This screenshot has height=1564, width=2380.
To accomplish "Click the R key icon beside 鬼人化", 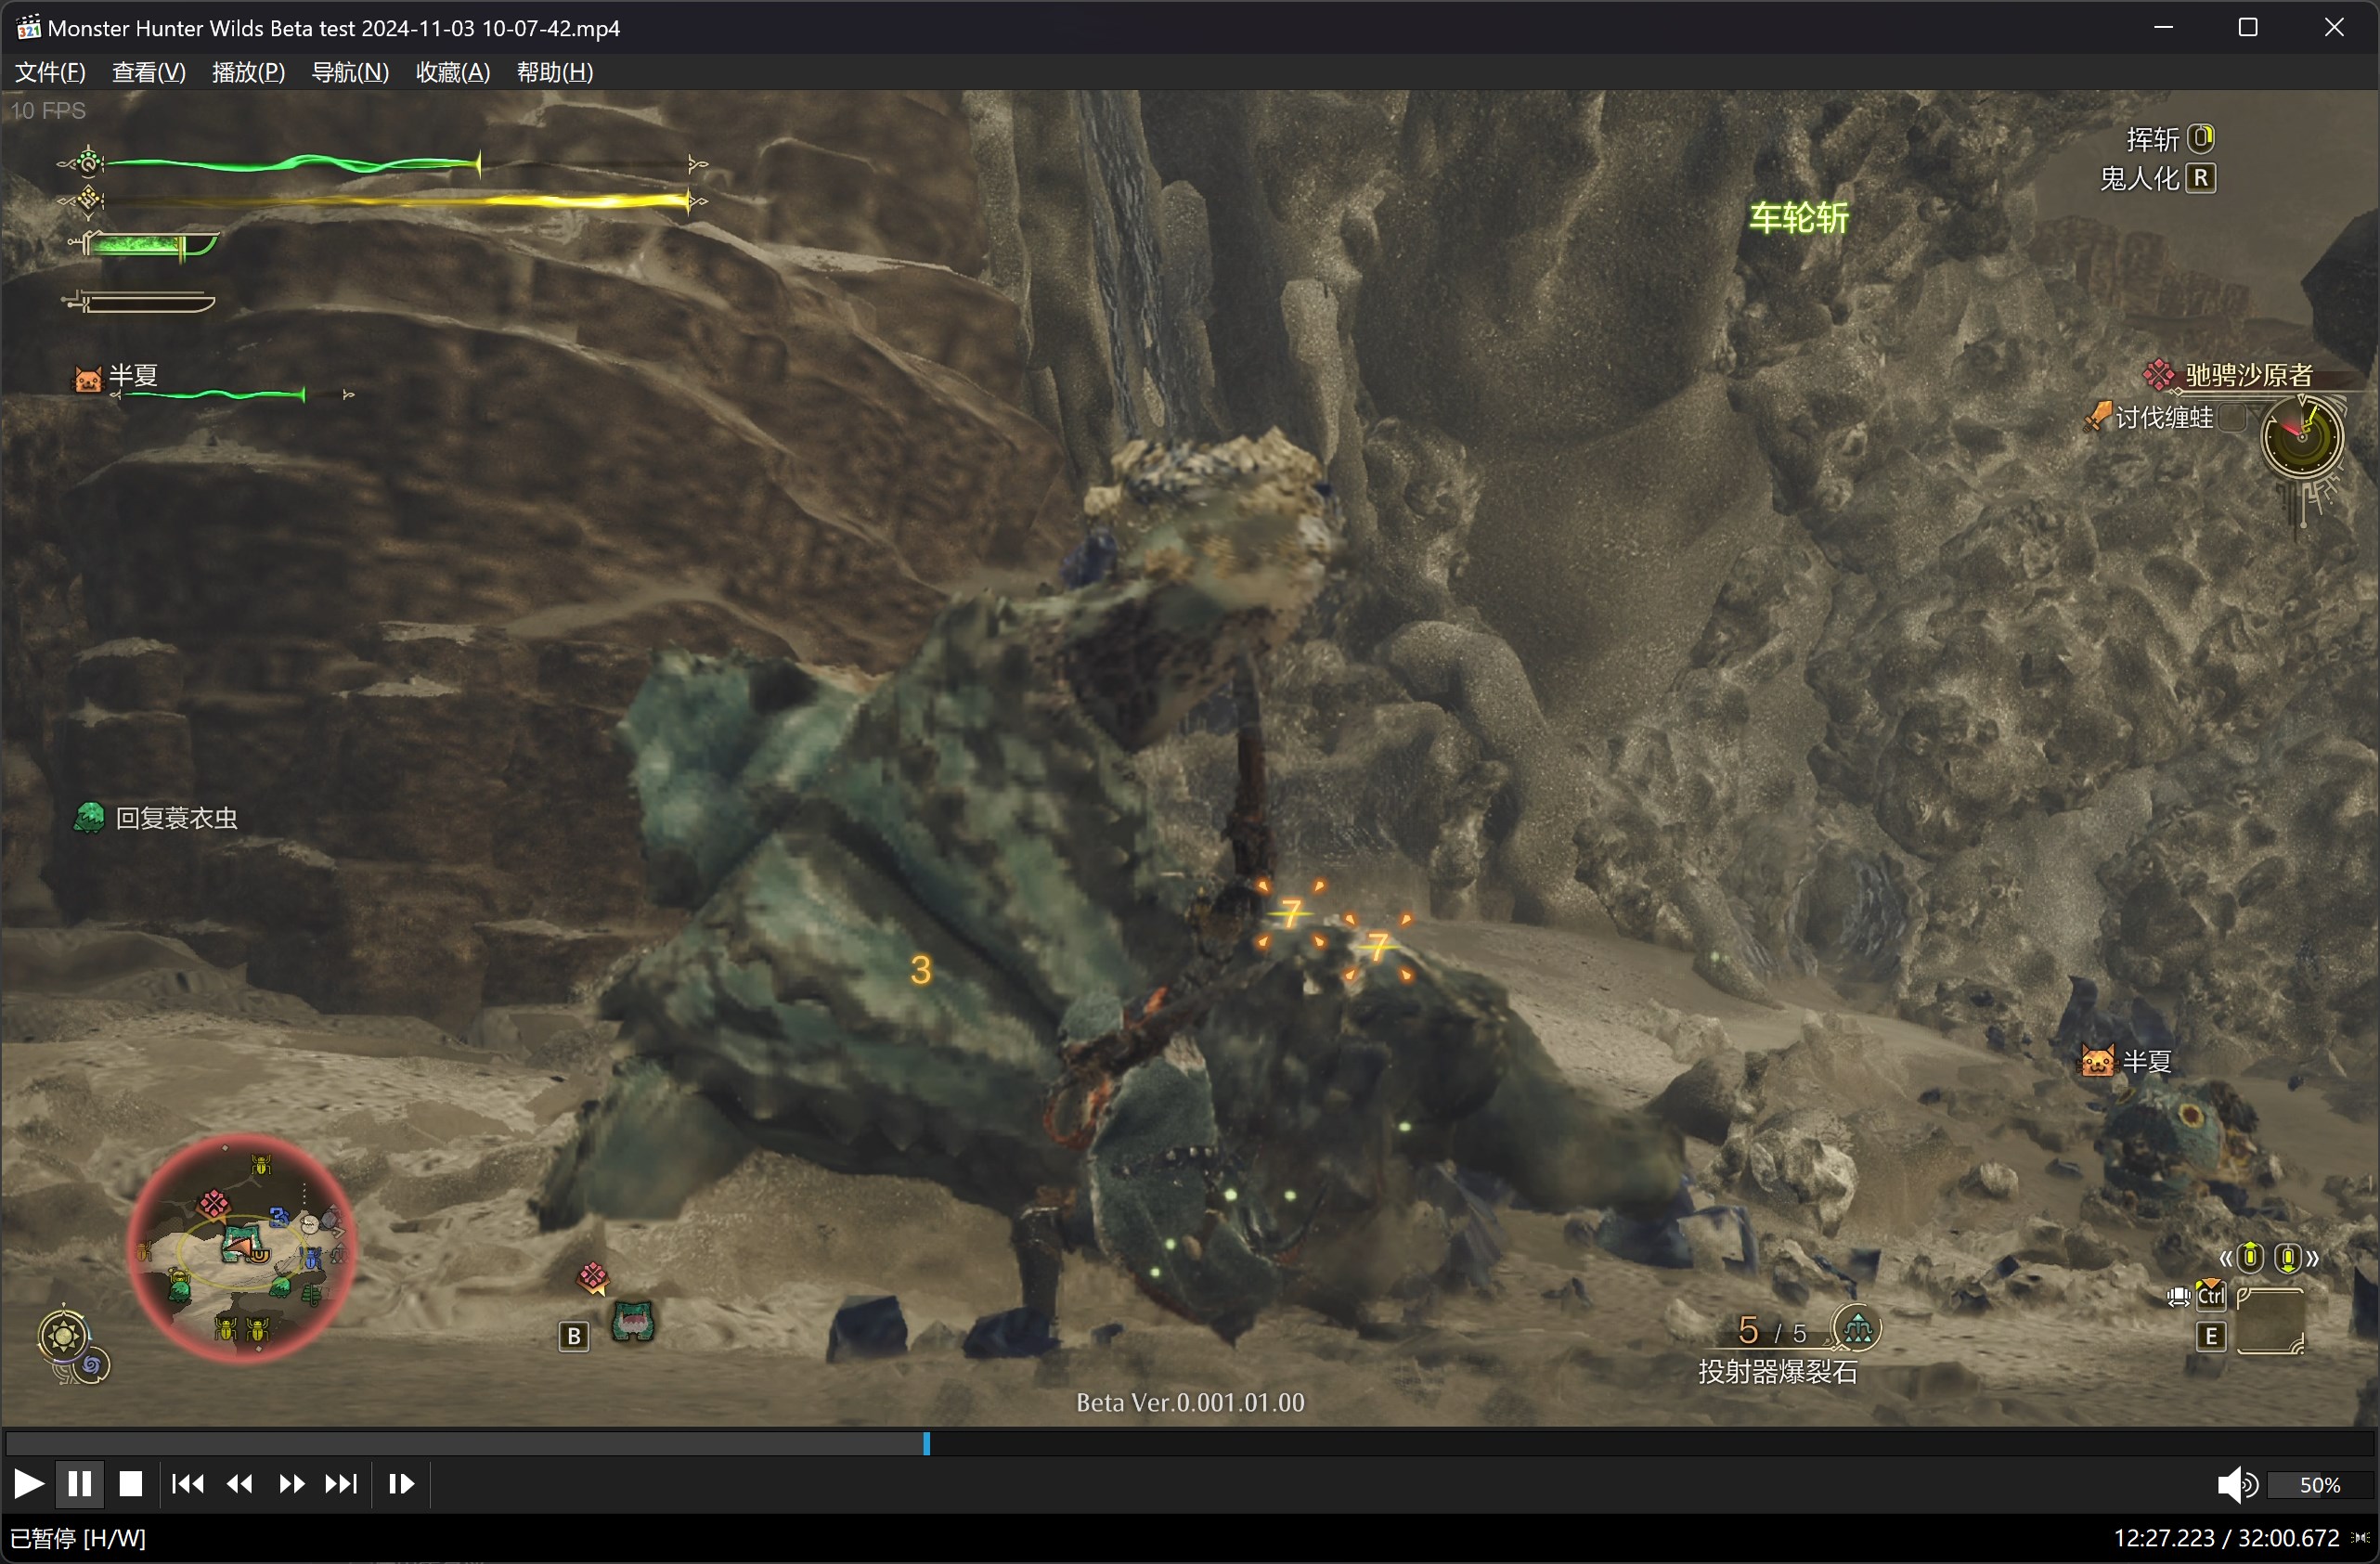I will tap(2201, 178).
